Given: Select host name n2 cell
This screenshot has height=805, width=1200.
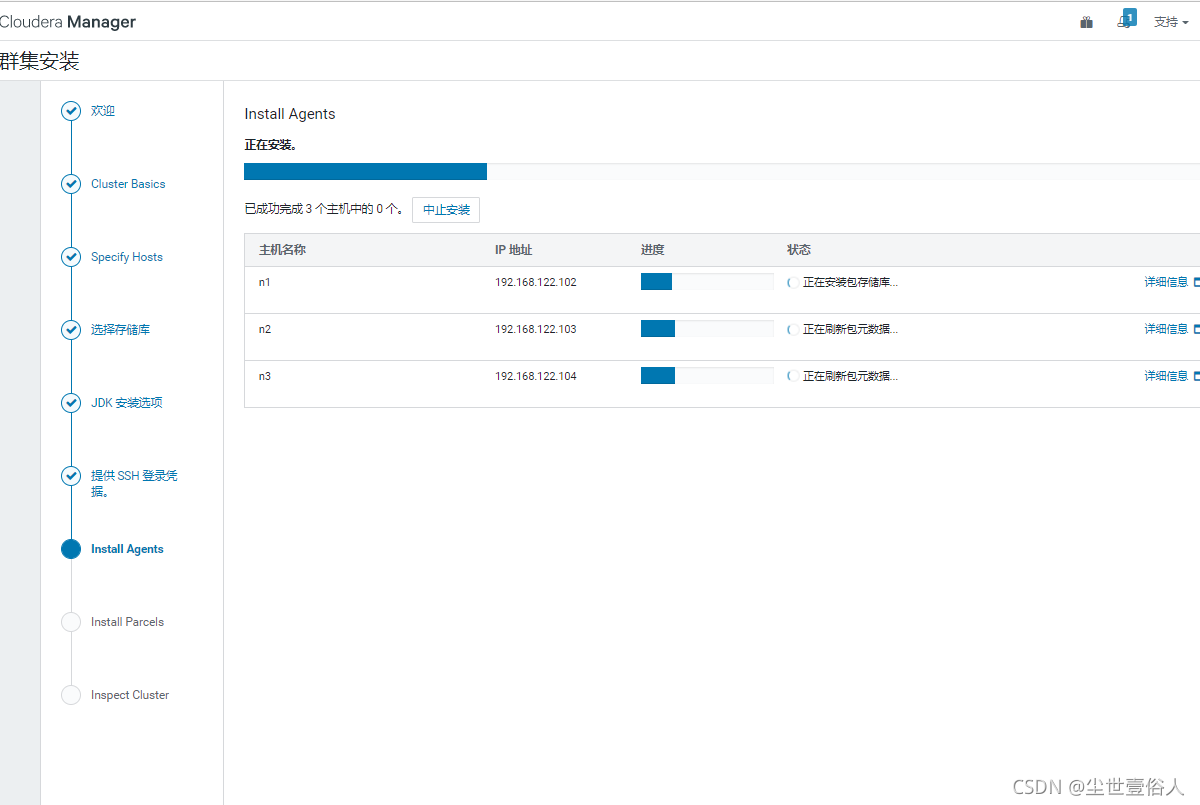Looking at the screenshot, I should tap(265, 329).
